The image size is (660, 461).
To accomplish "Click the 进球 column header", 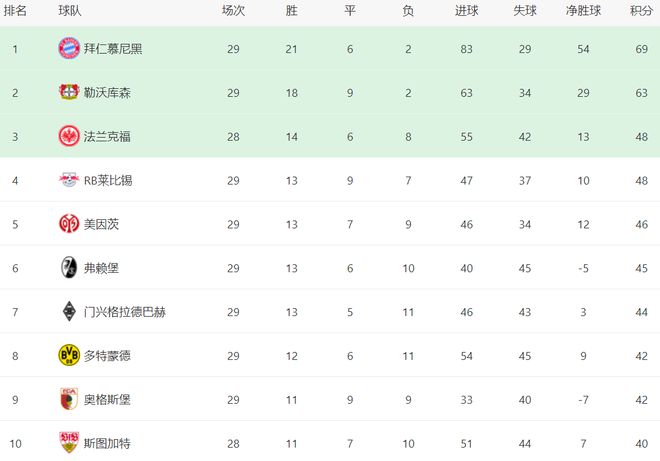I will pyautogui.click(x=466, y=11).
